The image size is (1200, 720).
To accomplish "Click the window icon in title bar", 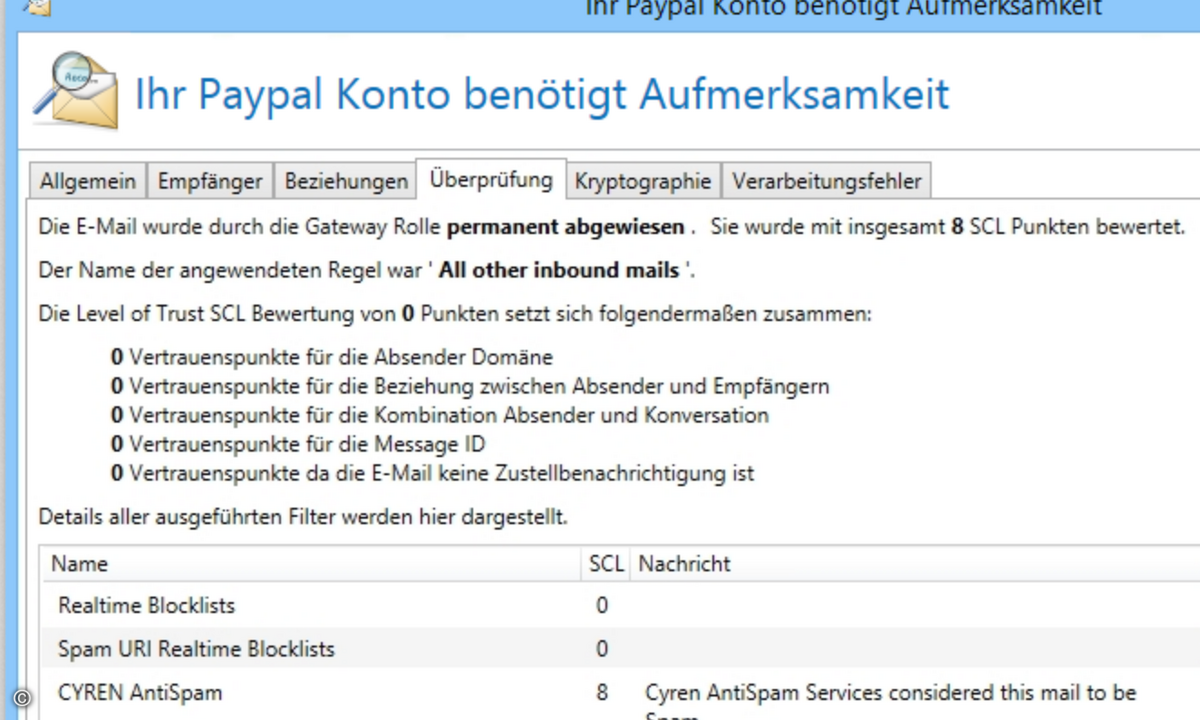I will (36, 8).
